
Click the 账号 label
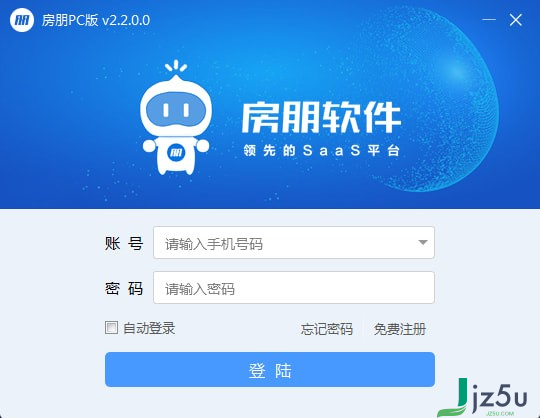click(124, 243)
